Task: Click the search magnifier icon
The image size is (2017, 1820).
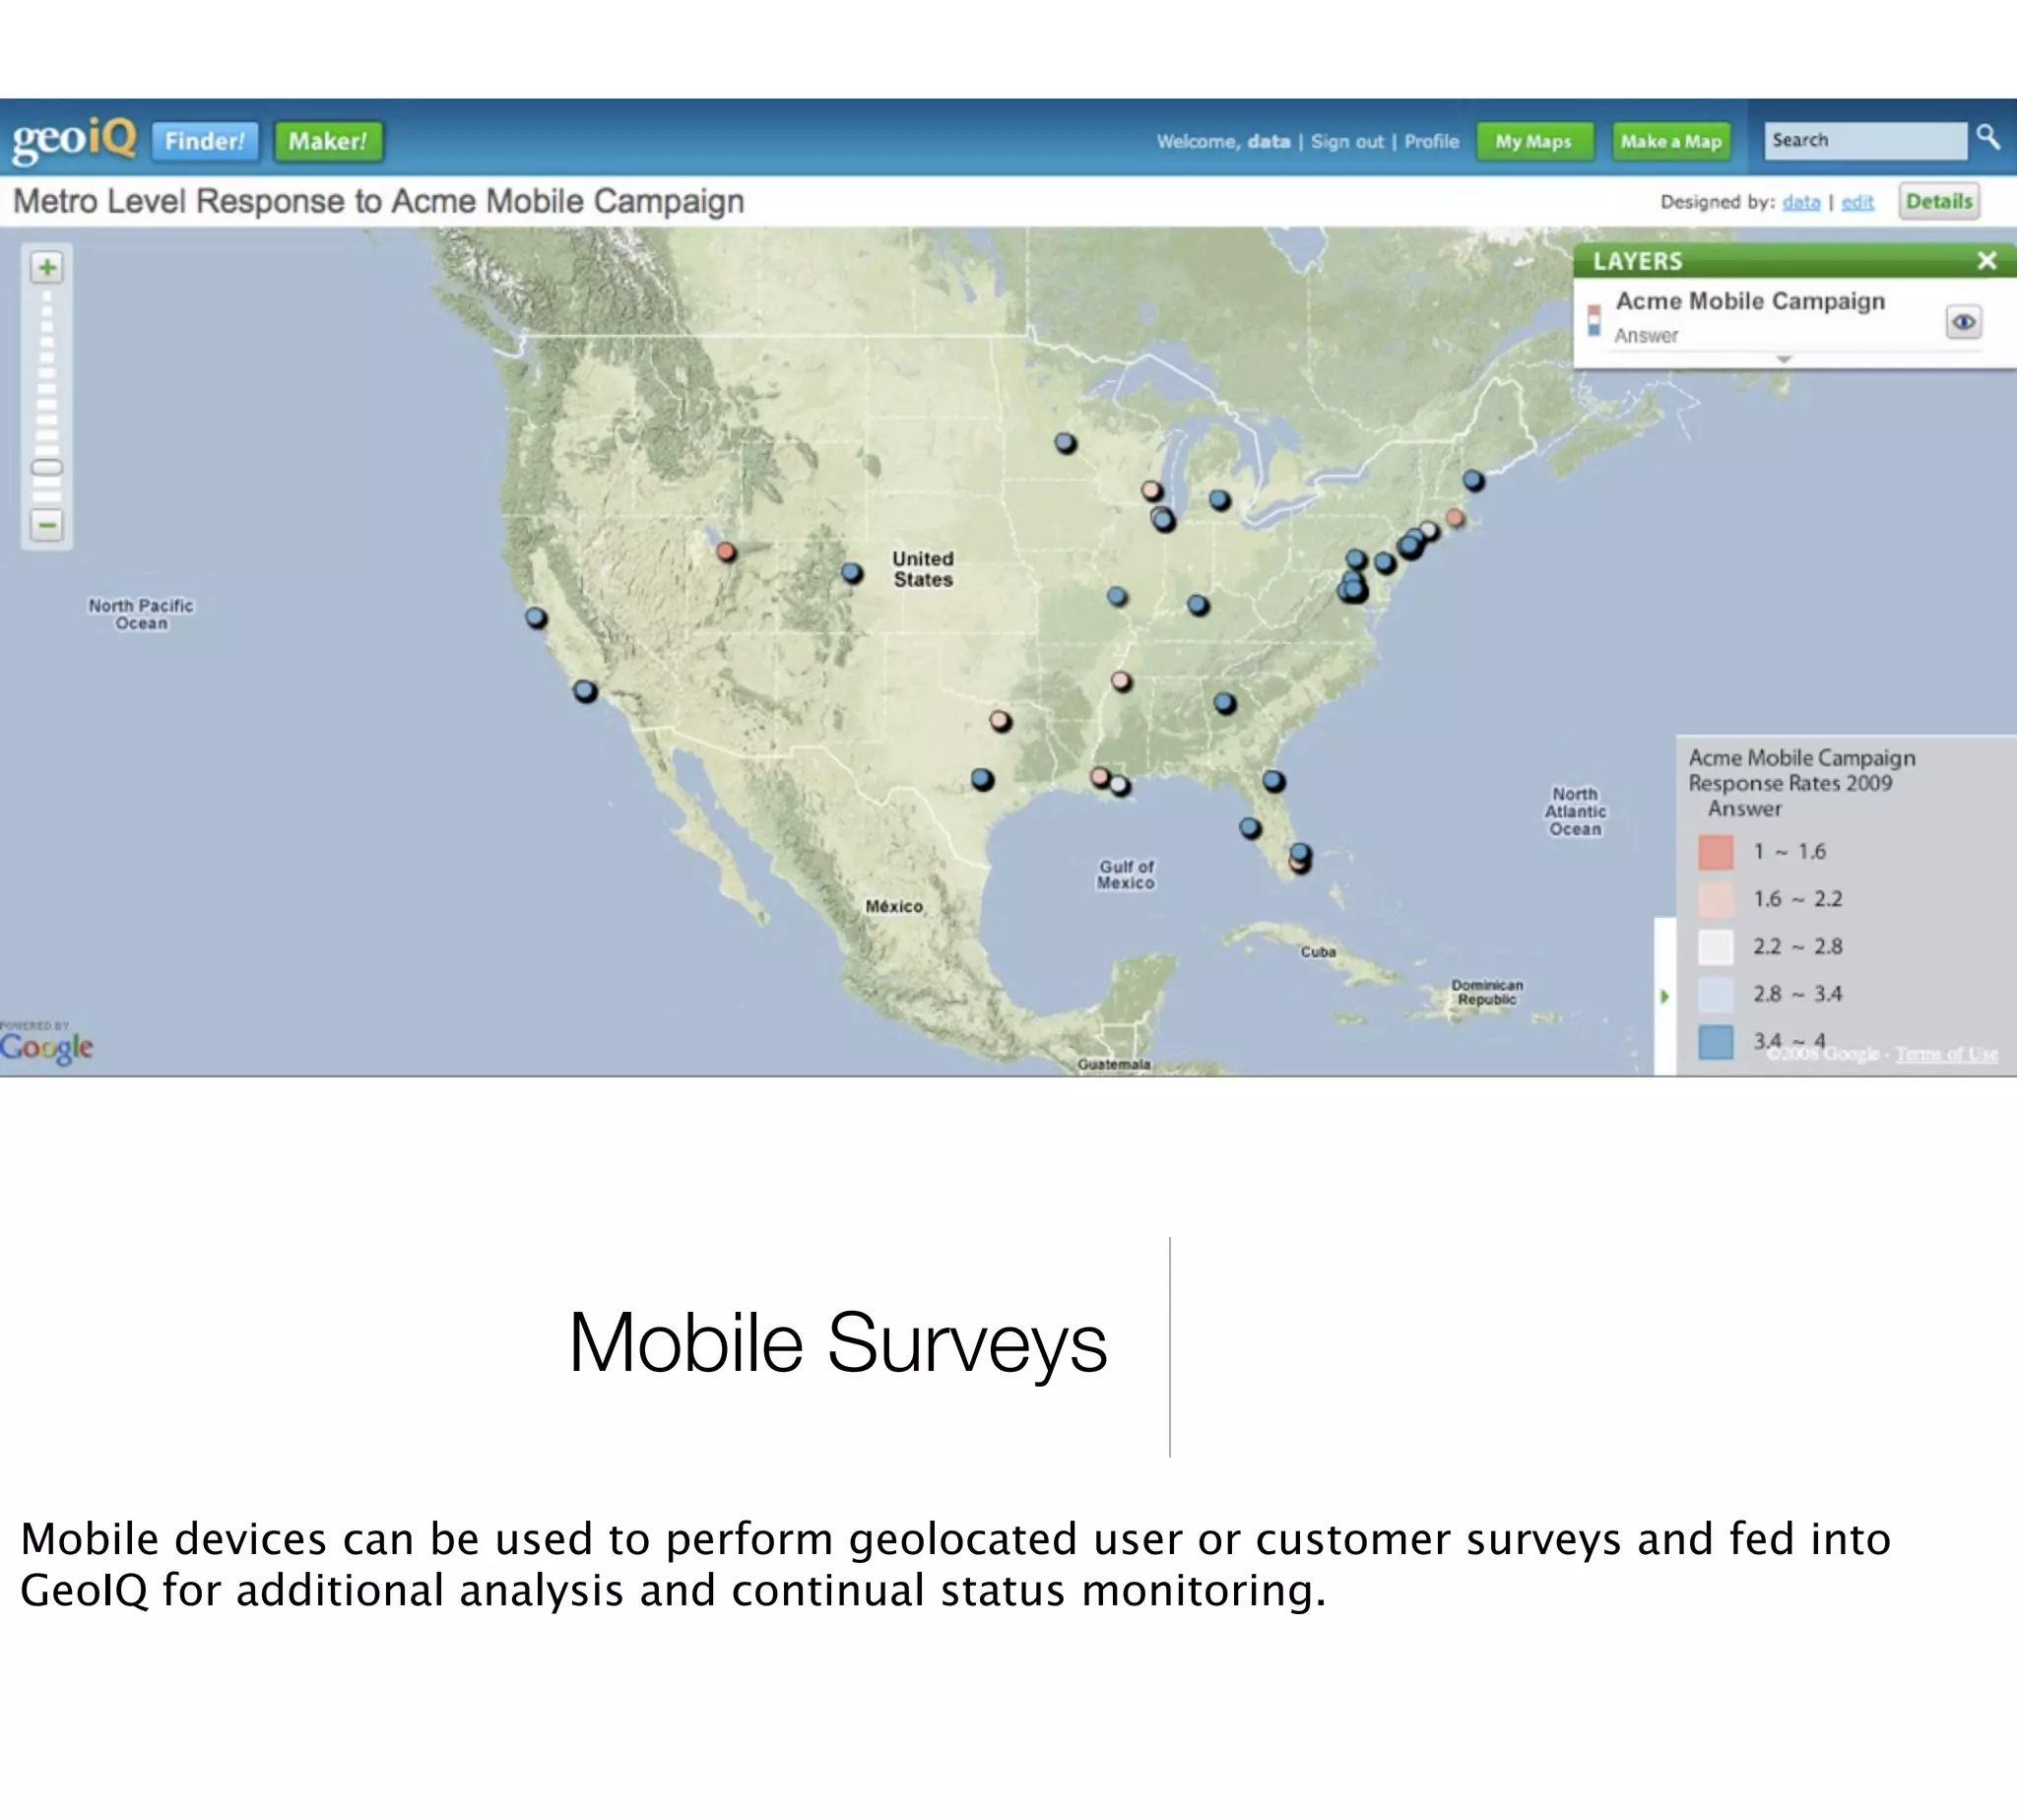Action: click(x=1988, y=137)
